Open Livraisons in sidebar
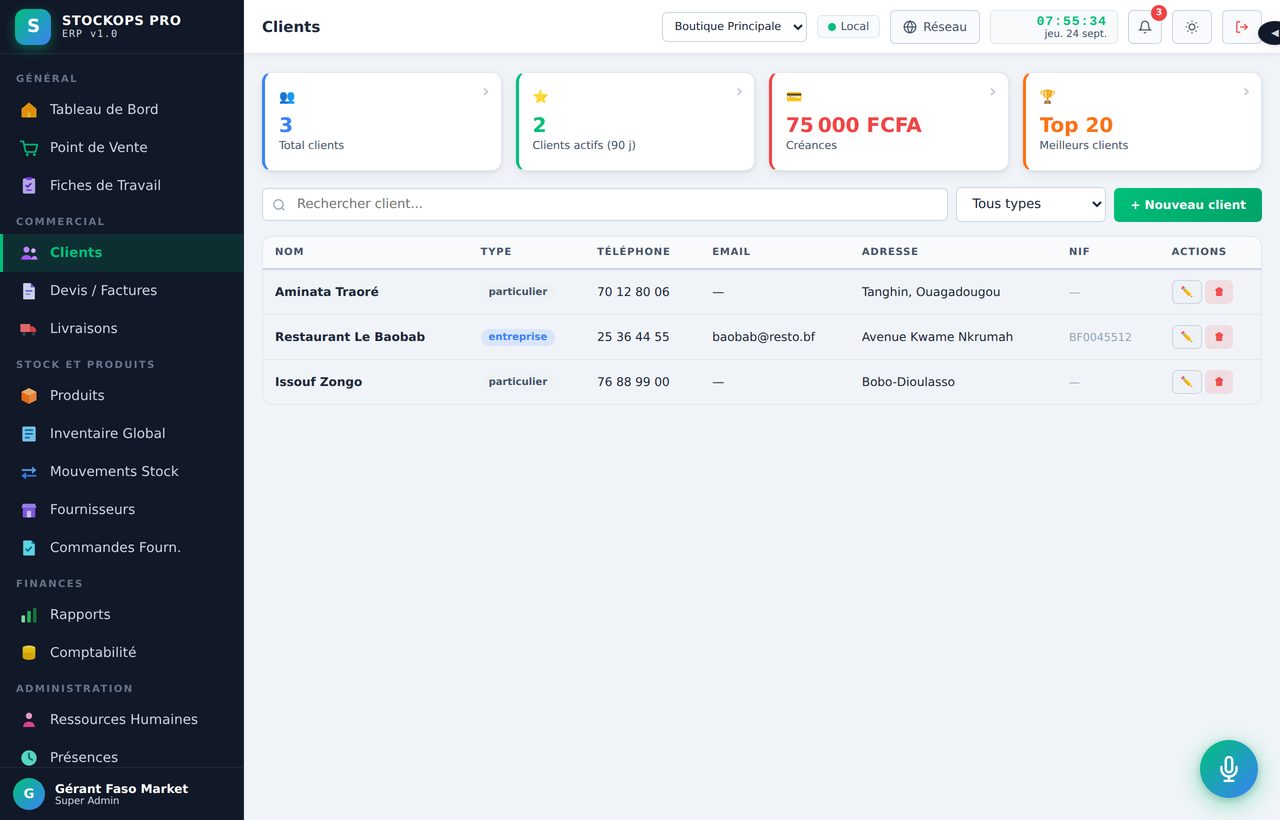The image size is (1280, 820). pos(121,328)
